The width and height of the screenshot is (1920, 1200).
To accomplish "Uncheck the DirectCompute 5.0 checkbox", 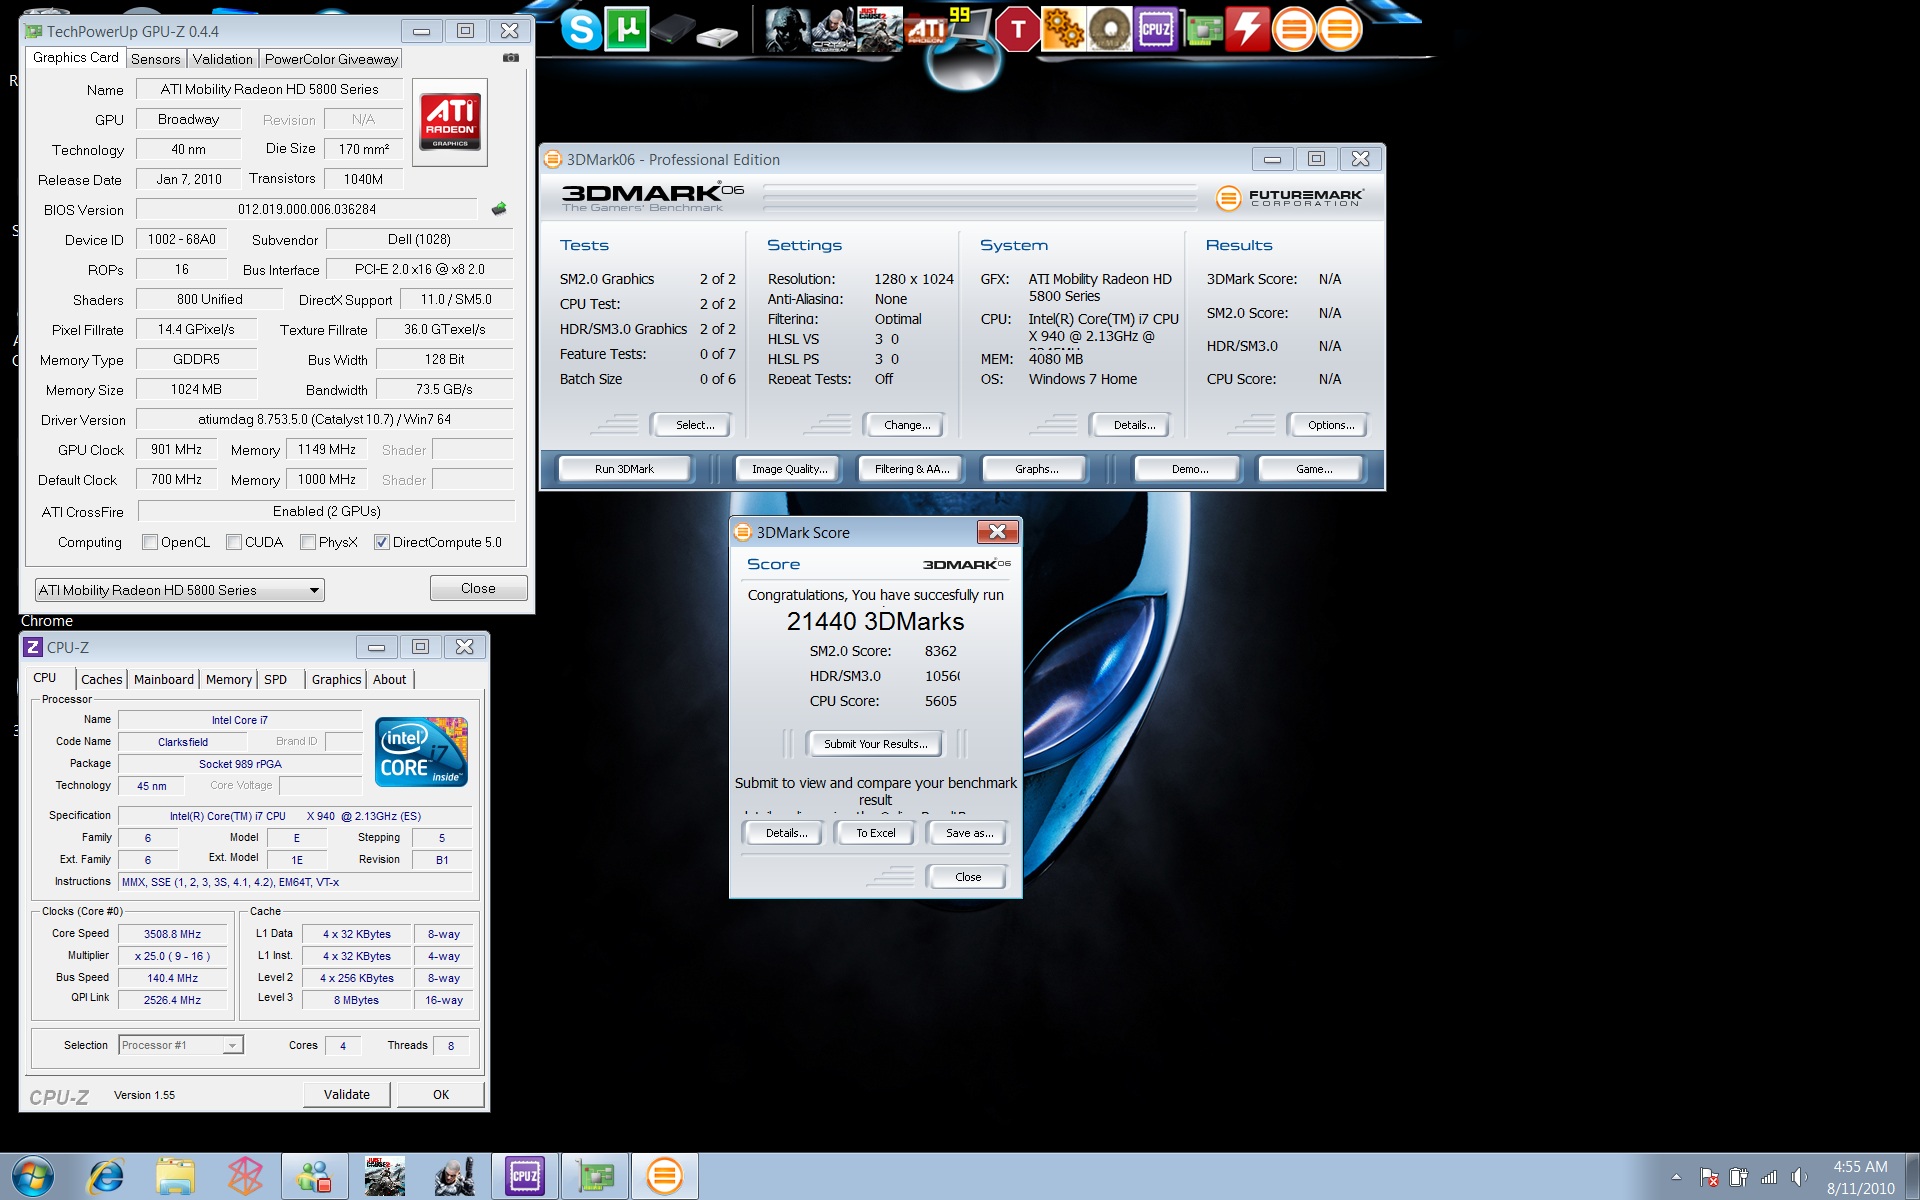I will pos(381,542).
